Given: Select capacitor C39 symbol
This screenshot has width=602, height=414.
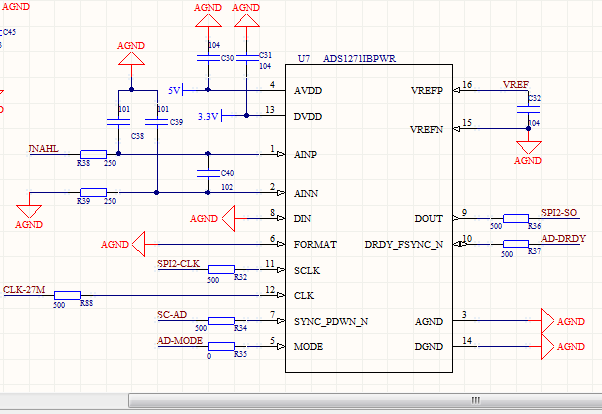Looking at the screenshot, I should click(x=157, y=122).
